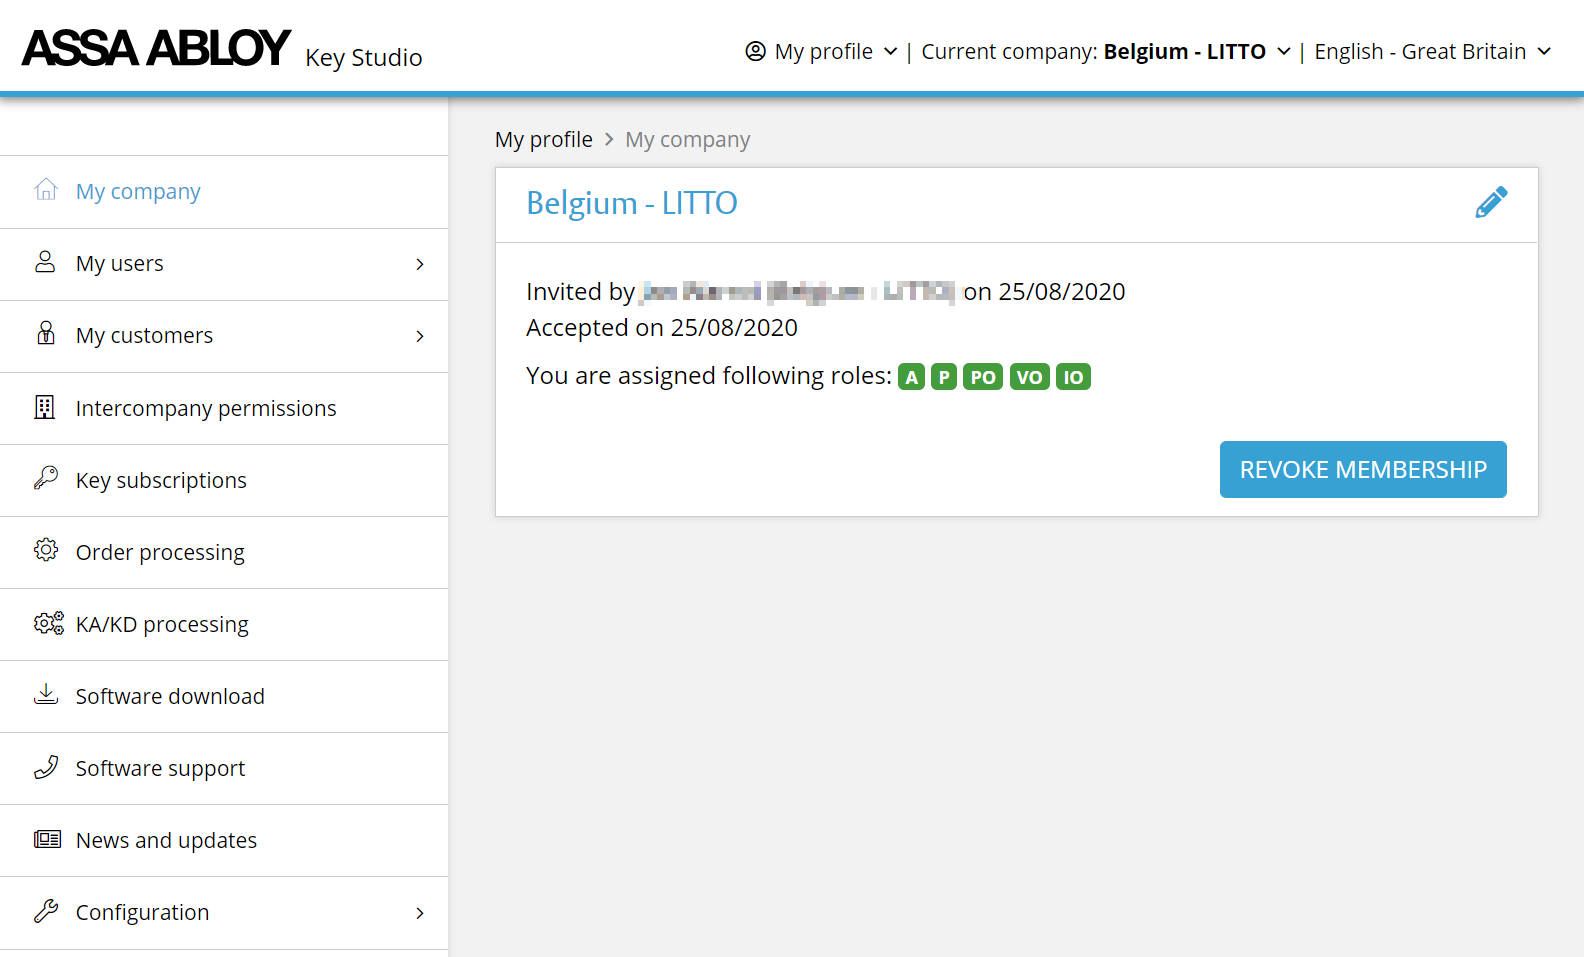The image size is (1584, 957).
Task: Click the gear icon for Order processing
Action: coord(46,550)
